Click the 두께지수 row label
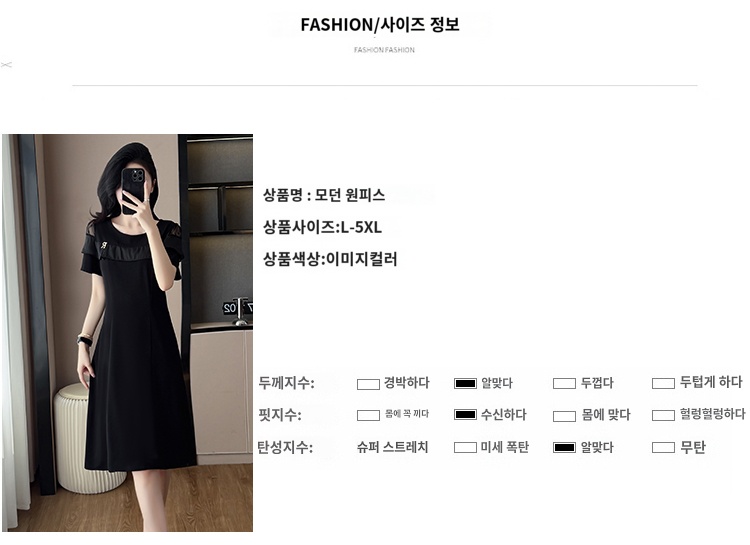This screenshot has height=545, width=750. [x=286, y=383]
